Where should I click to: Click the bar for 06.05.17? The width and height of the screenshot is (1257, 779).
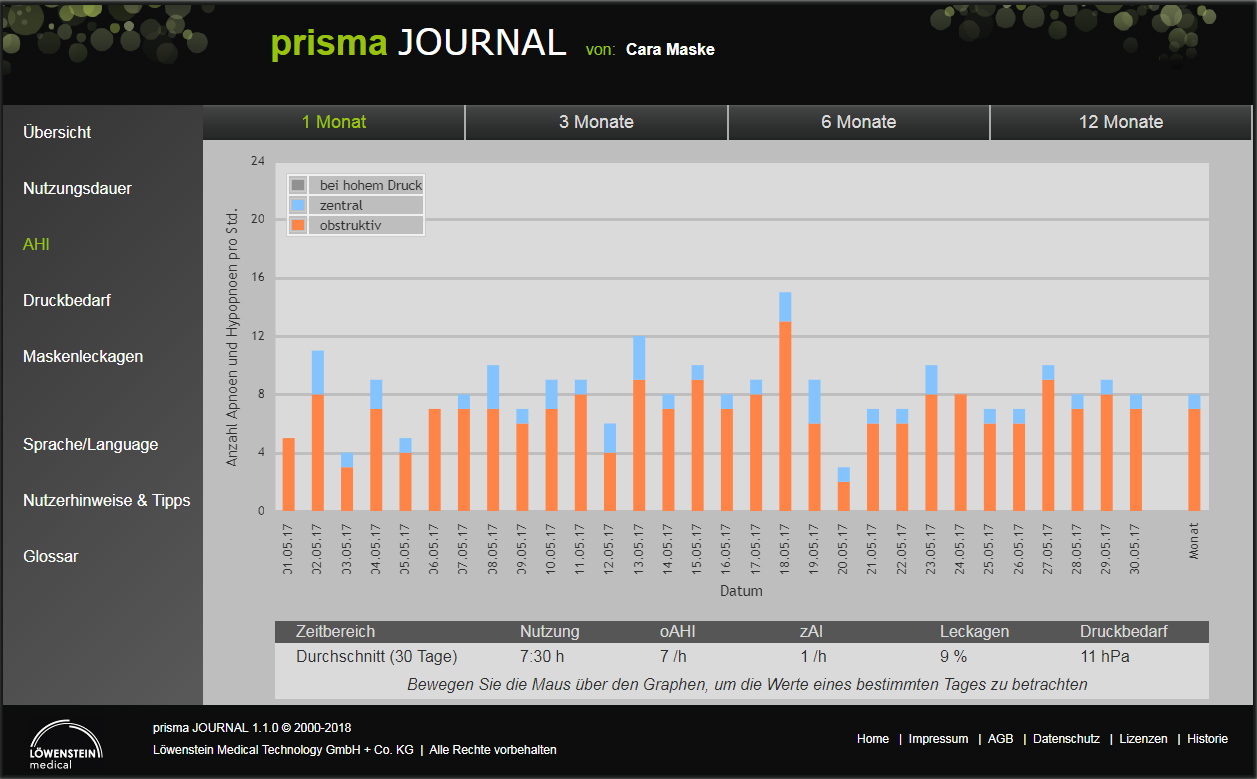[435, 460]
